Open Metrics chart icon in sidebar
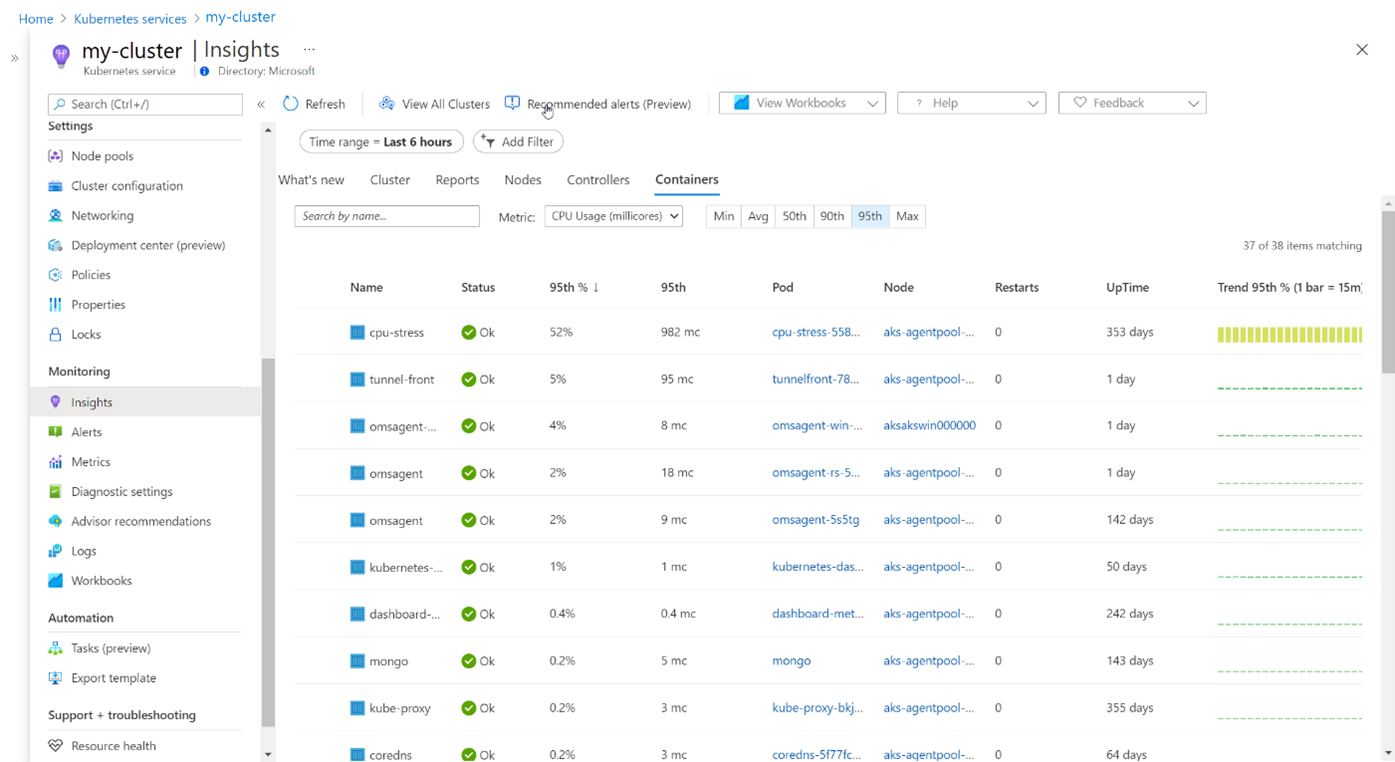This screenshot has width=1395, height=762. tap(55, 462)
